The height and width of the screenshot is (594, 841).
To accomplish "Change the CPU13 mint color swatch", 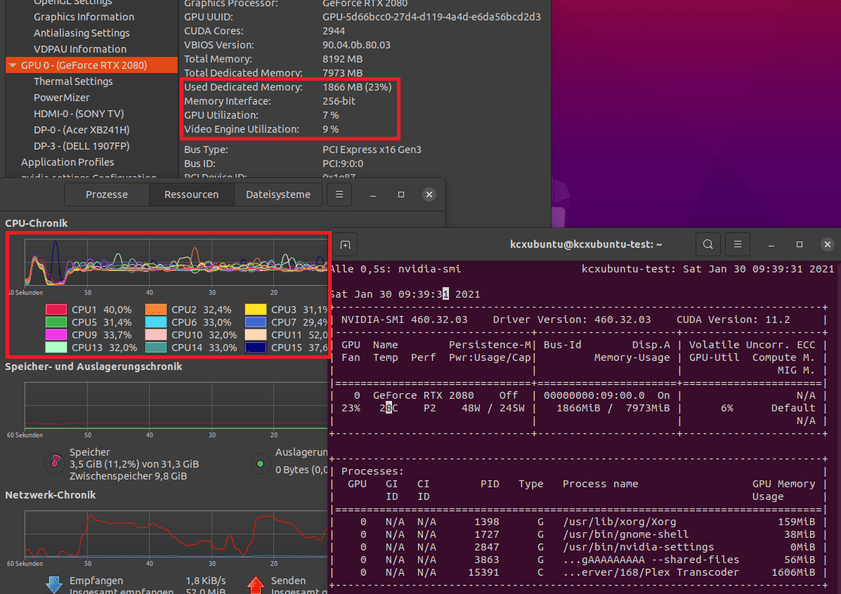I will [x=56, y=347].
